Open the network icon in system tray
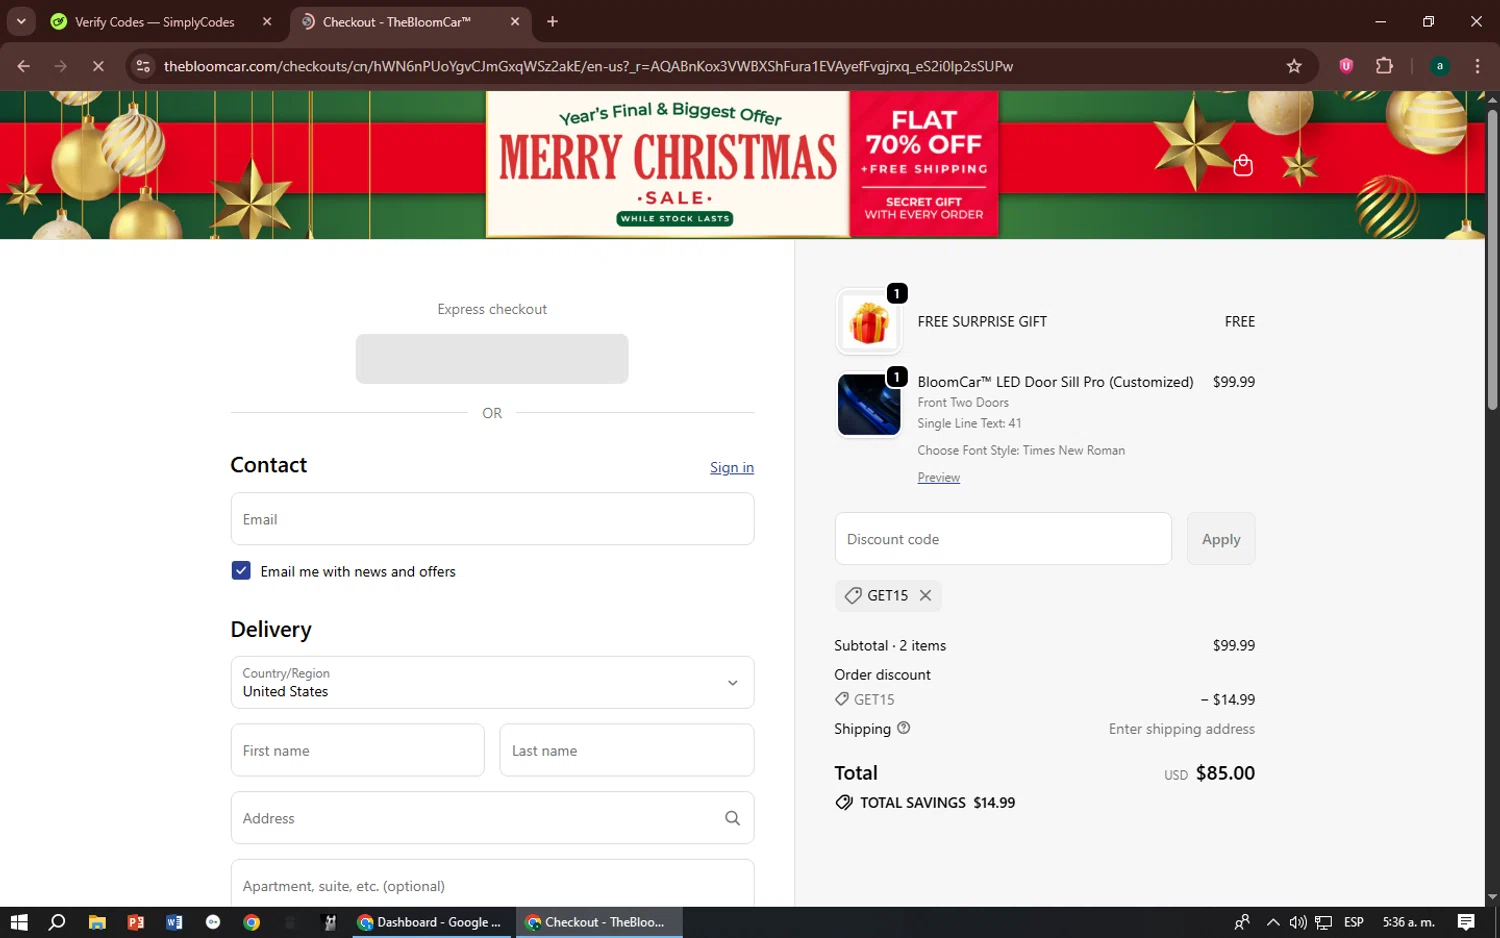This screenshot has width=1500, height=938. pyautogui.click(x=1324, y=922)
